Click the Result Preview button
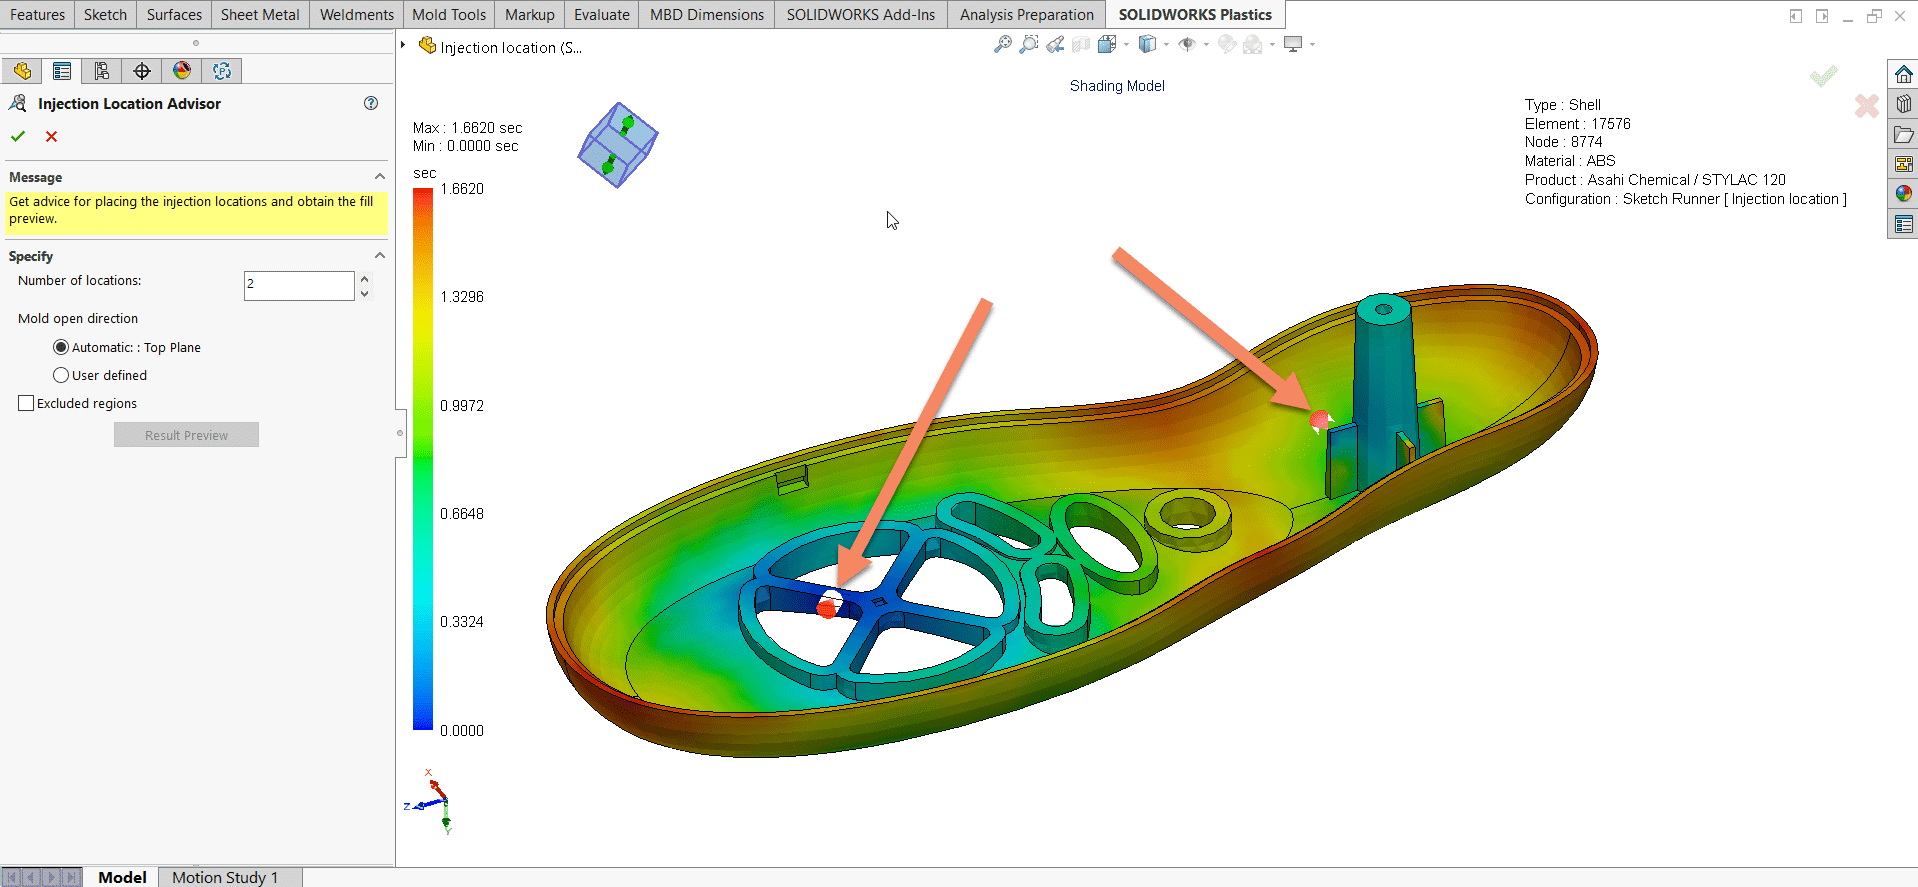1918x887 pixels. click(x=186, y=435)
